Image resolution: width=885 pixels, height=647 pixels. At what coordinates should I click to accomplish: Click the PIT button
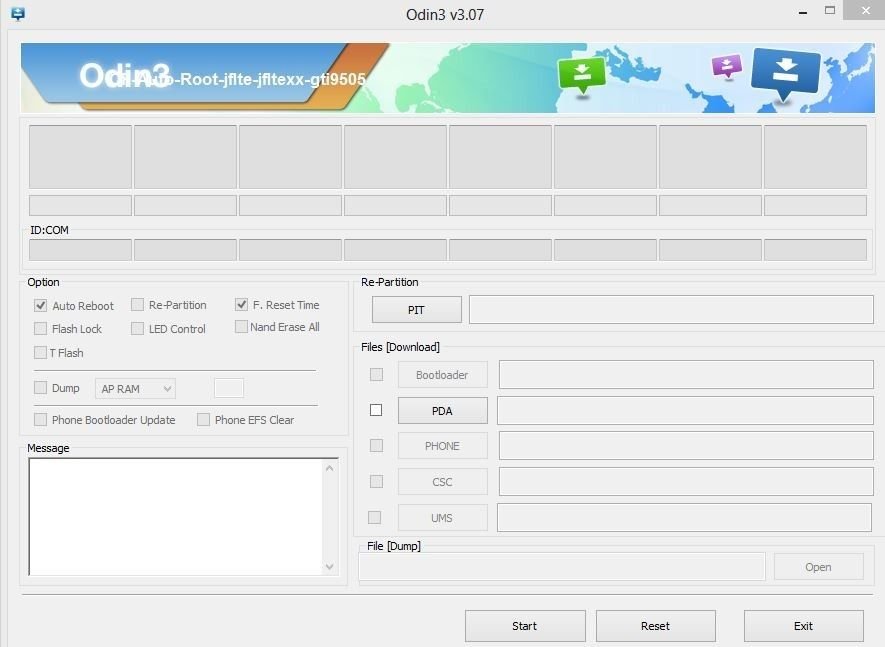point(417,310)
